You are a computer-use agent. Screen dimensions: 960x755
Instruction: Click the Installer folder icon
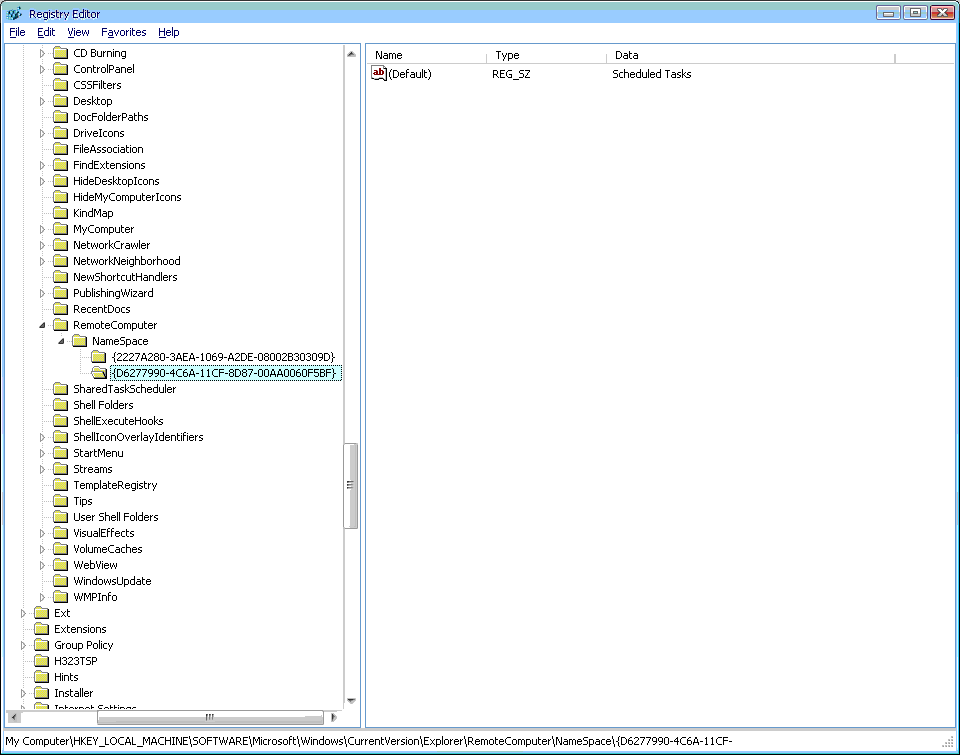click(41, 693)
